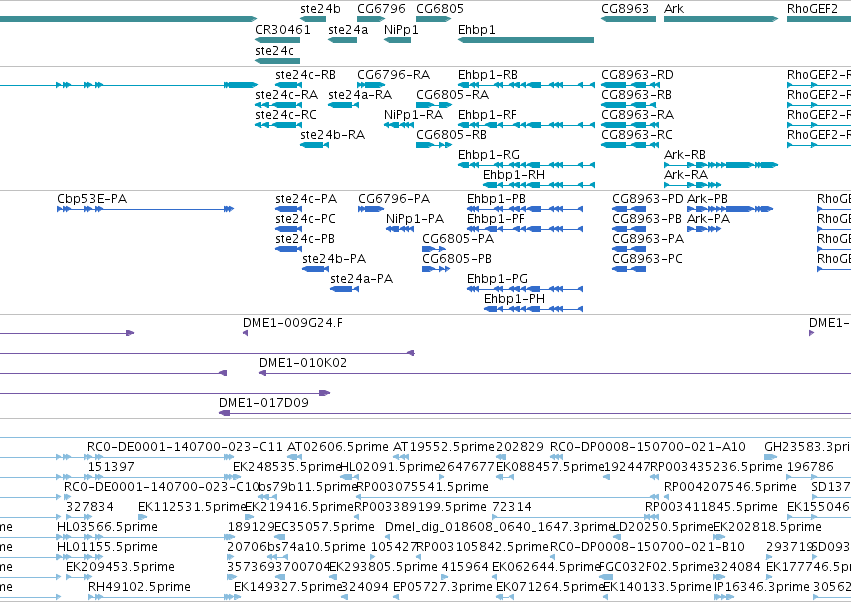The image size is (851, 602).
Task: Select protein Ehbp1-PH
Action: tap(515, 299)
